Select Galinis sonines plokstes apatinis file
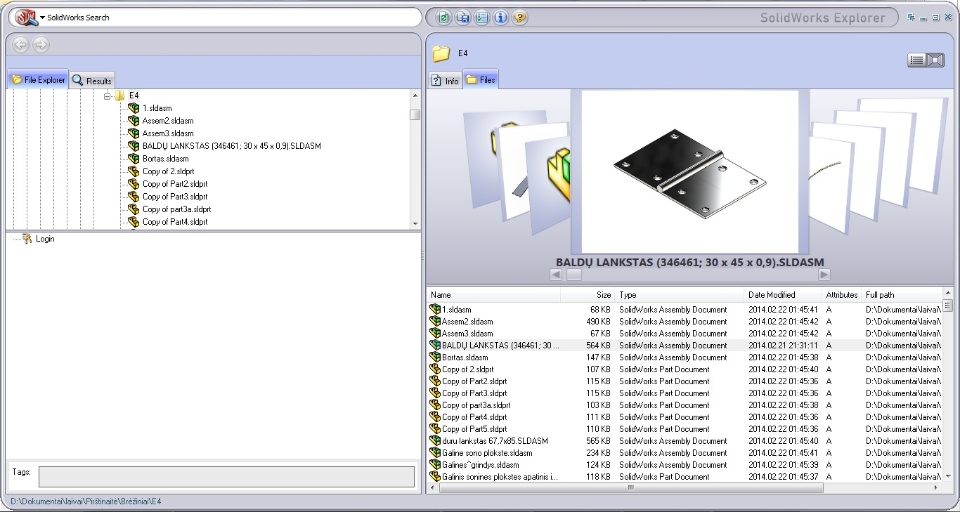 [684, 476]
